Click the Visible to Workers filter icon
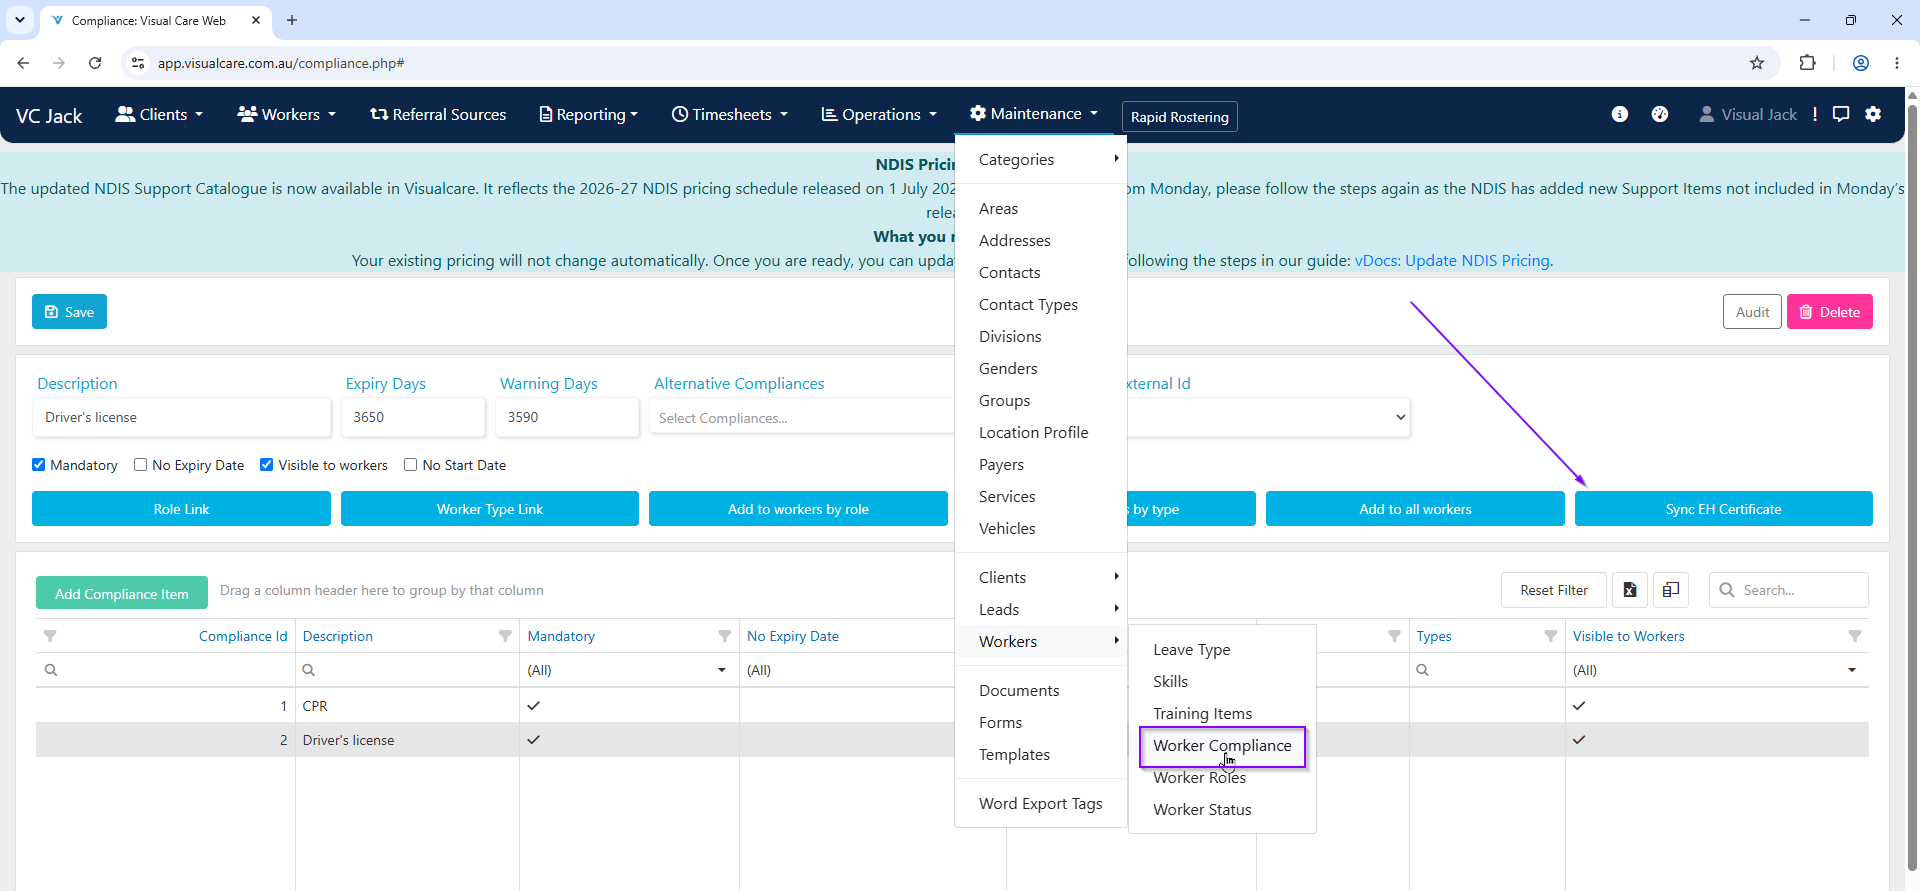1920x891 pixels. (x=1855, y=636)
